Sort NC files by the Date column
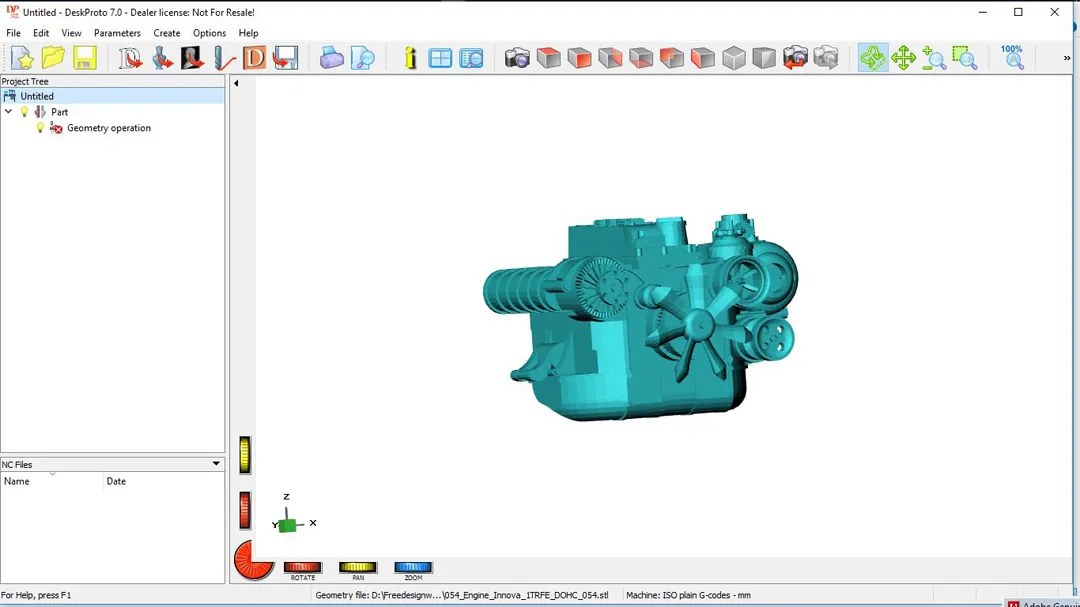 tap(164, 481)
